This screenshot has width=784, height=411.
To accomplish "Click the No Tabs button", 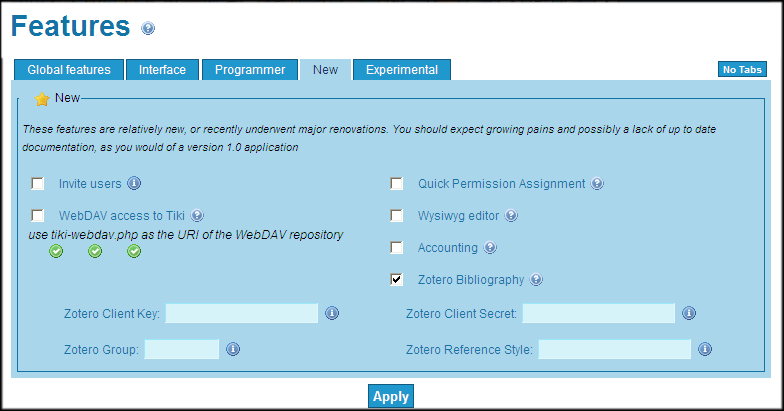I will [742, 70].
